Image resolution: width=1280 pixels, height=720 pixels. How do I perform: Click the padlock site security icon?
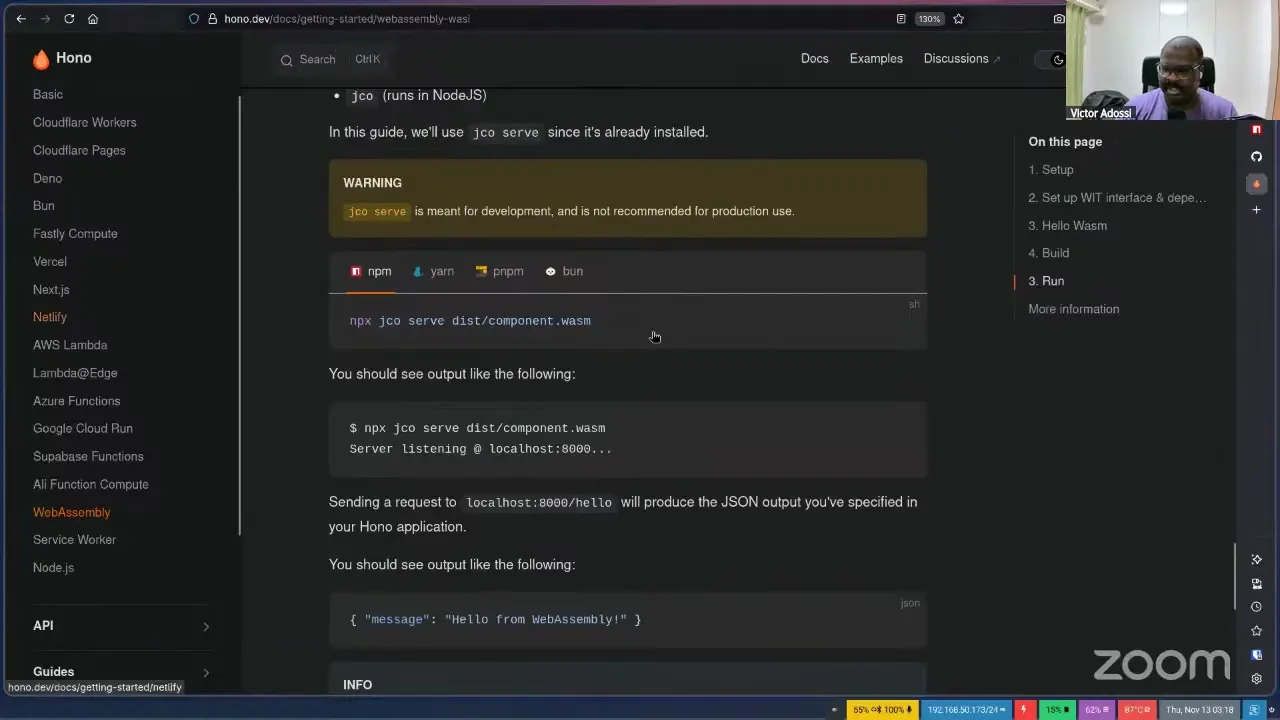pyautogui.click(x=212, y=19)
